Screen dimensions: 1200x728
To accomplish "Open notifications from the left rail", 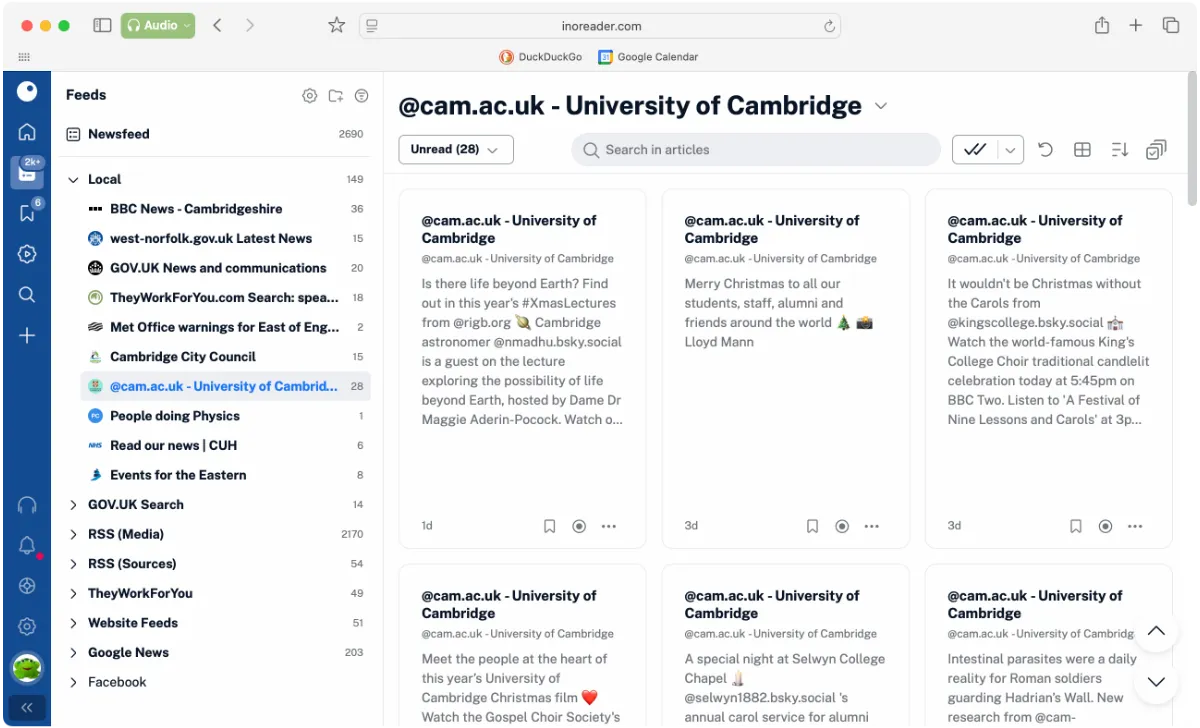I will (x=26, y=545).
